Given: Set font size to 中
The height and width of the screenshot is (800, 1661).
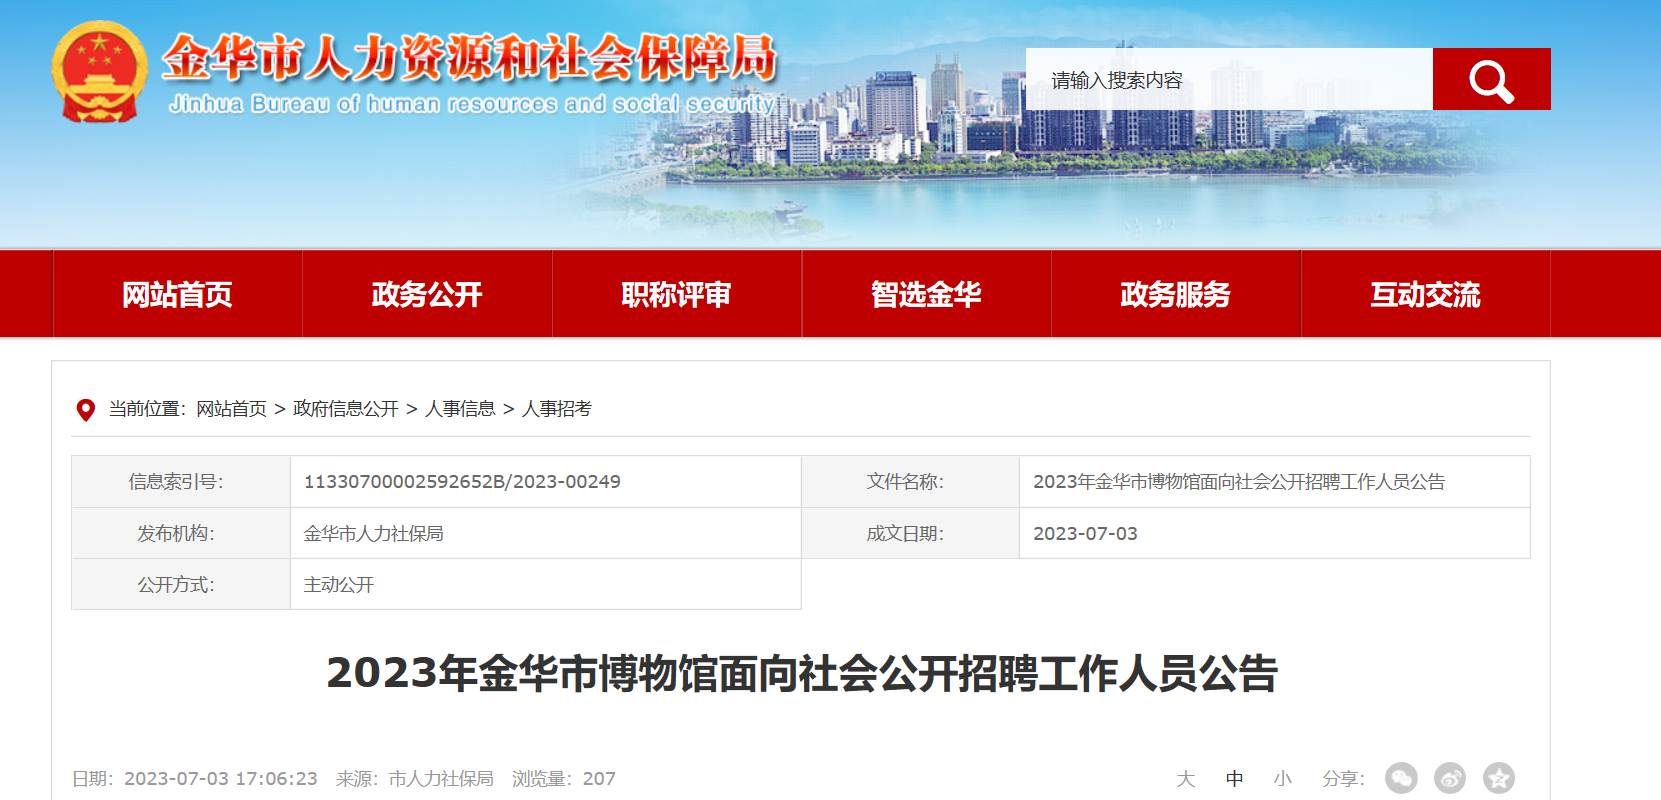Looking at the screenshot, I should pyautogui.click(x=1235, y=779).
